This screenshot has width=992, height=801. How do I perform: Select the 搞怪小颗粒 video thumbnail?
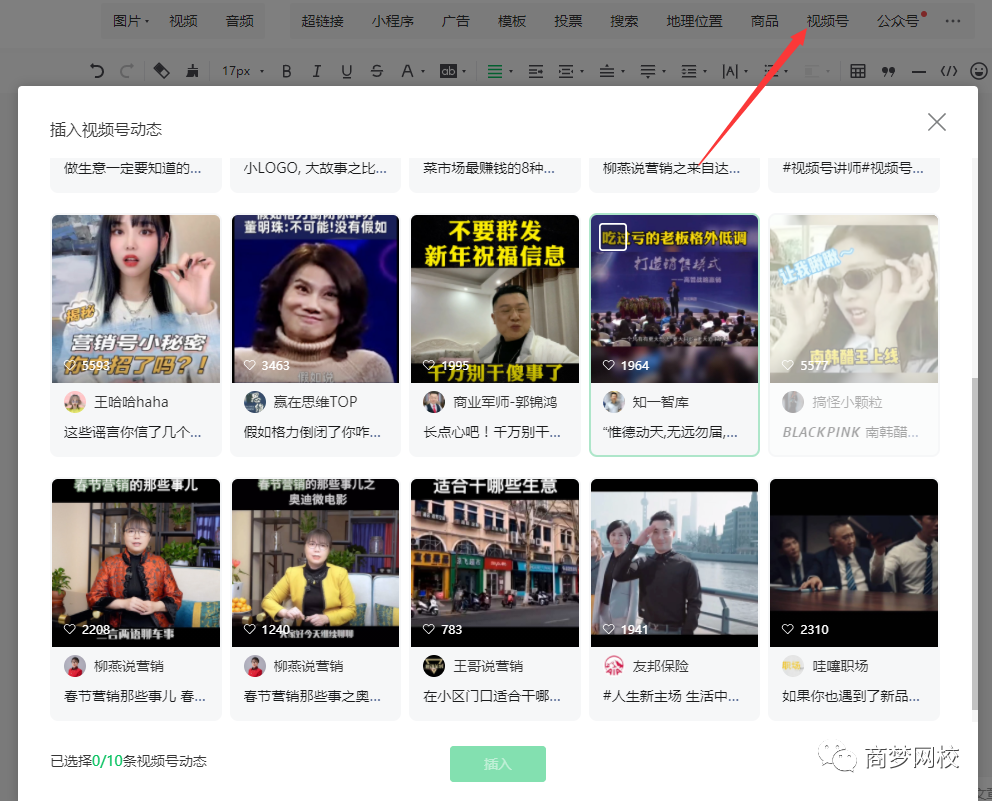854,299
